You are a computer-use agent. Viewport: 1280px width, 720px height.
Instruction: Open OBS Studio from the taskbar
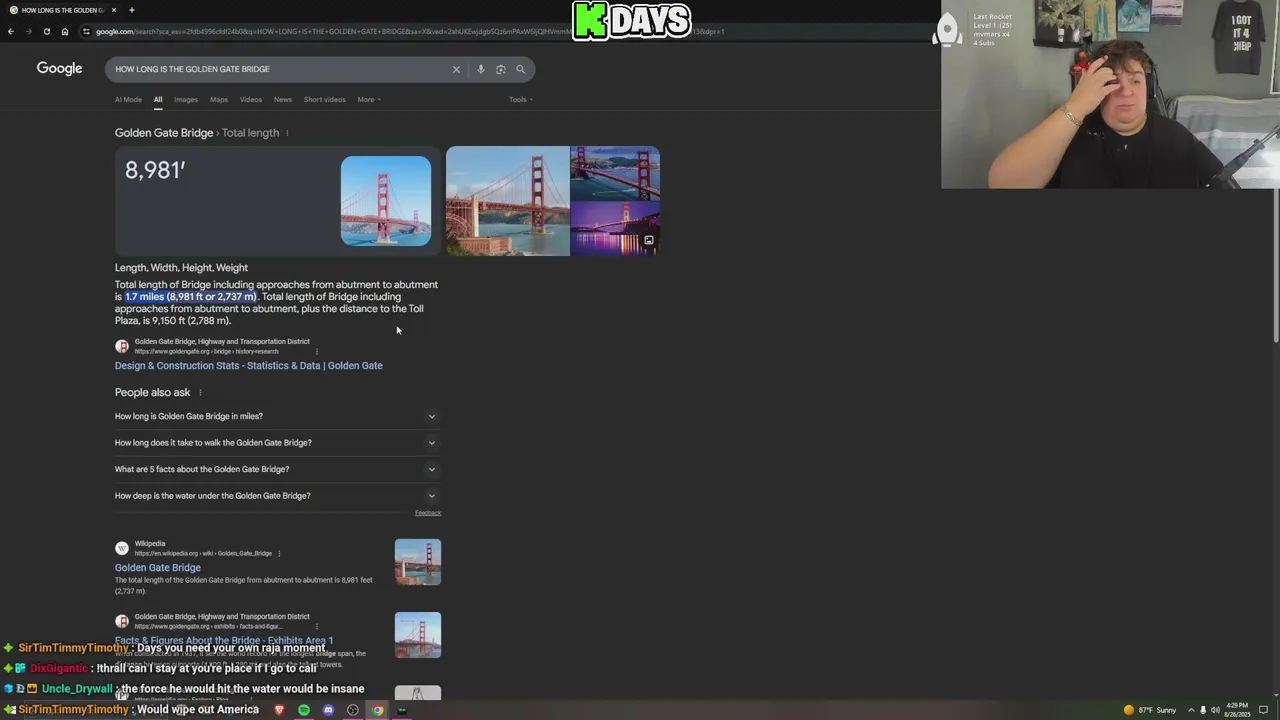coord(353,710)
